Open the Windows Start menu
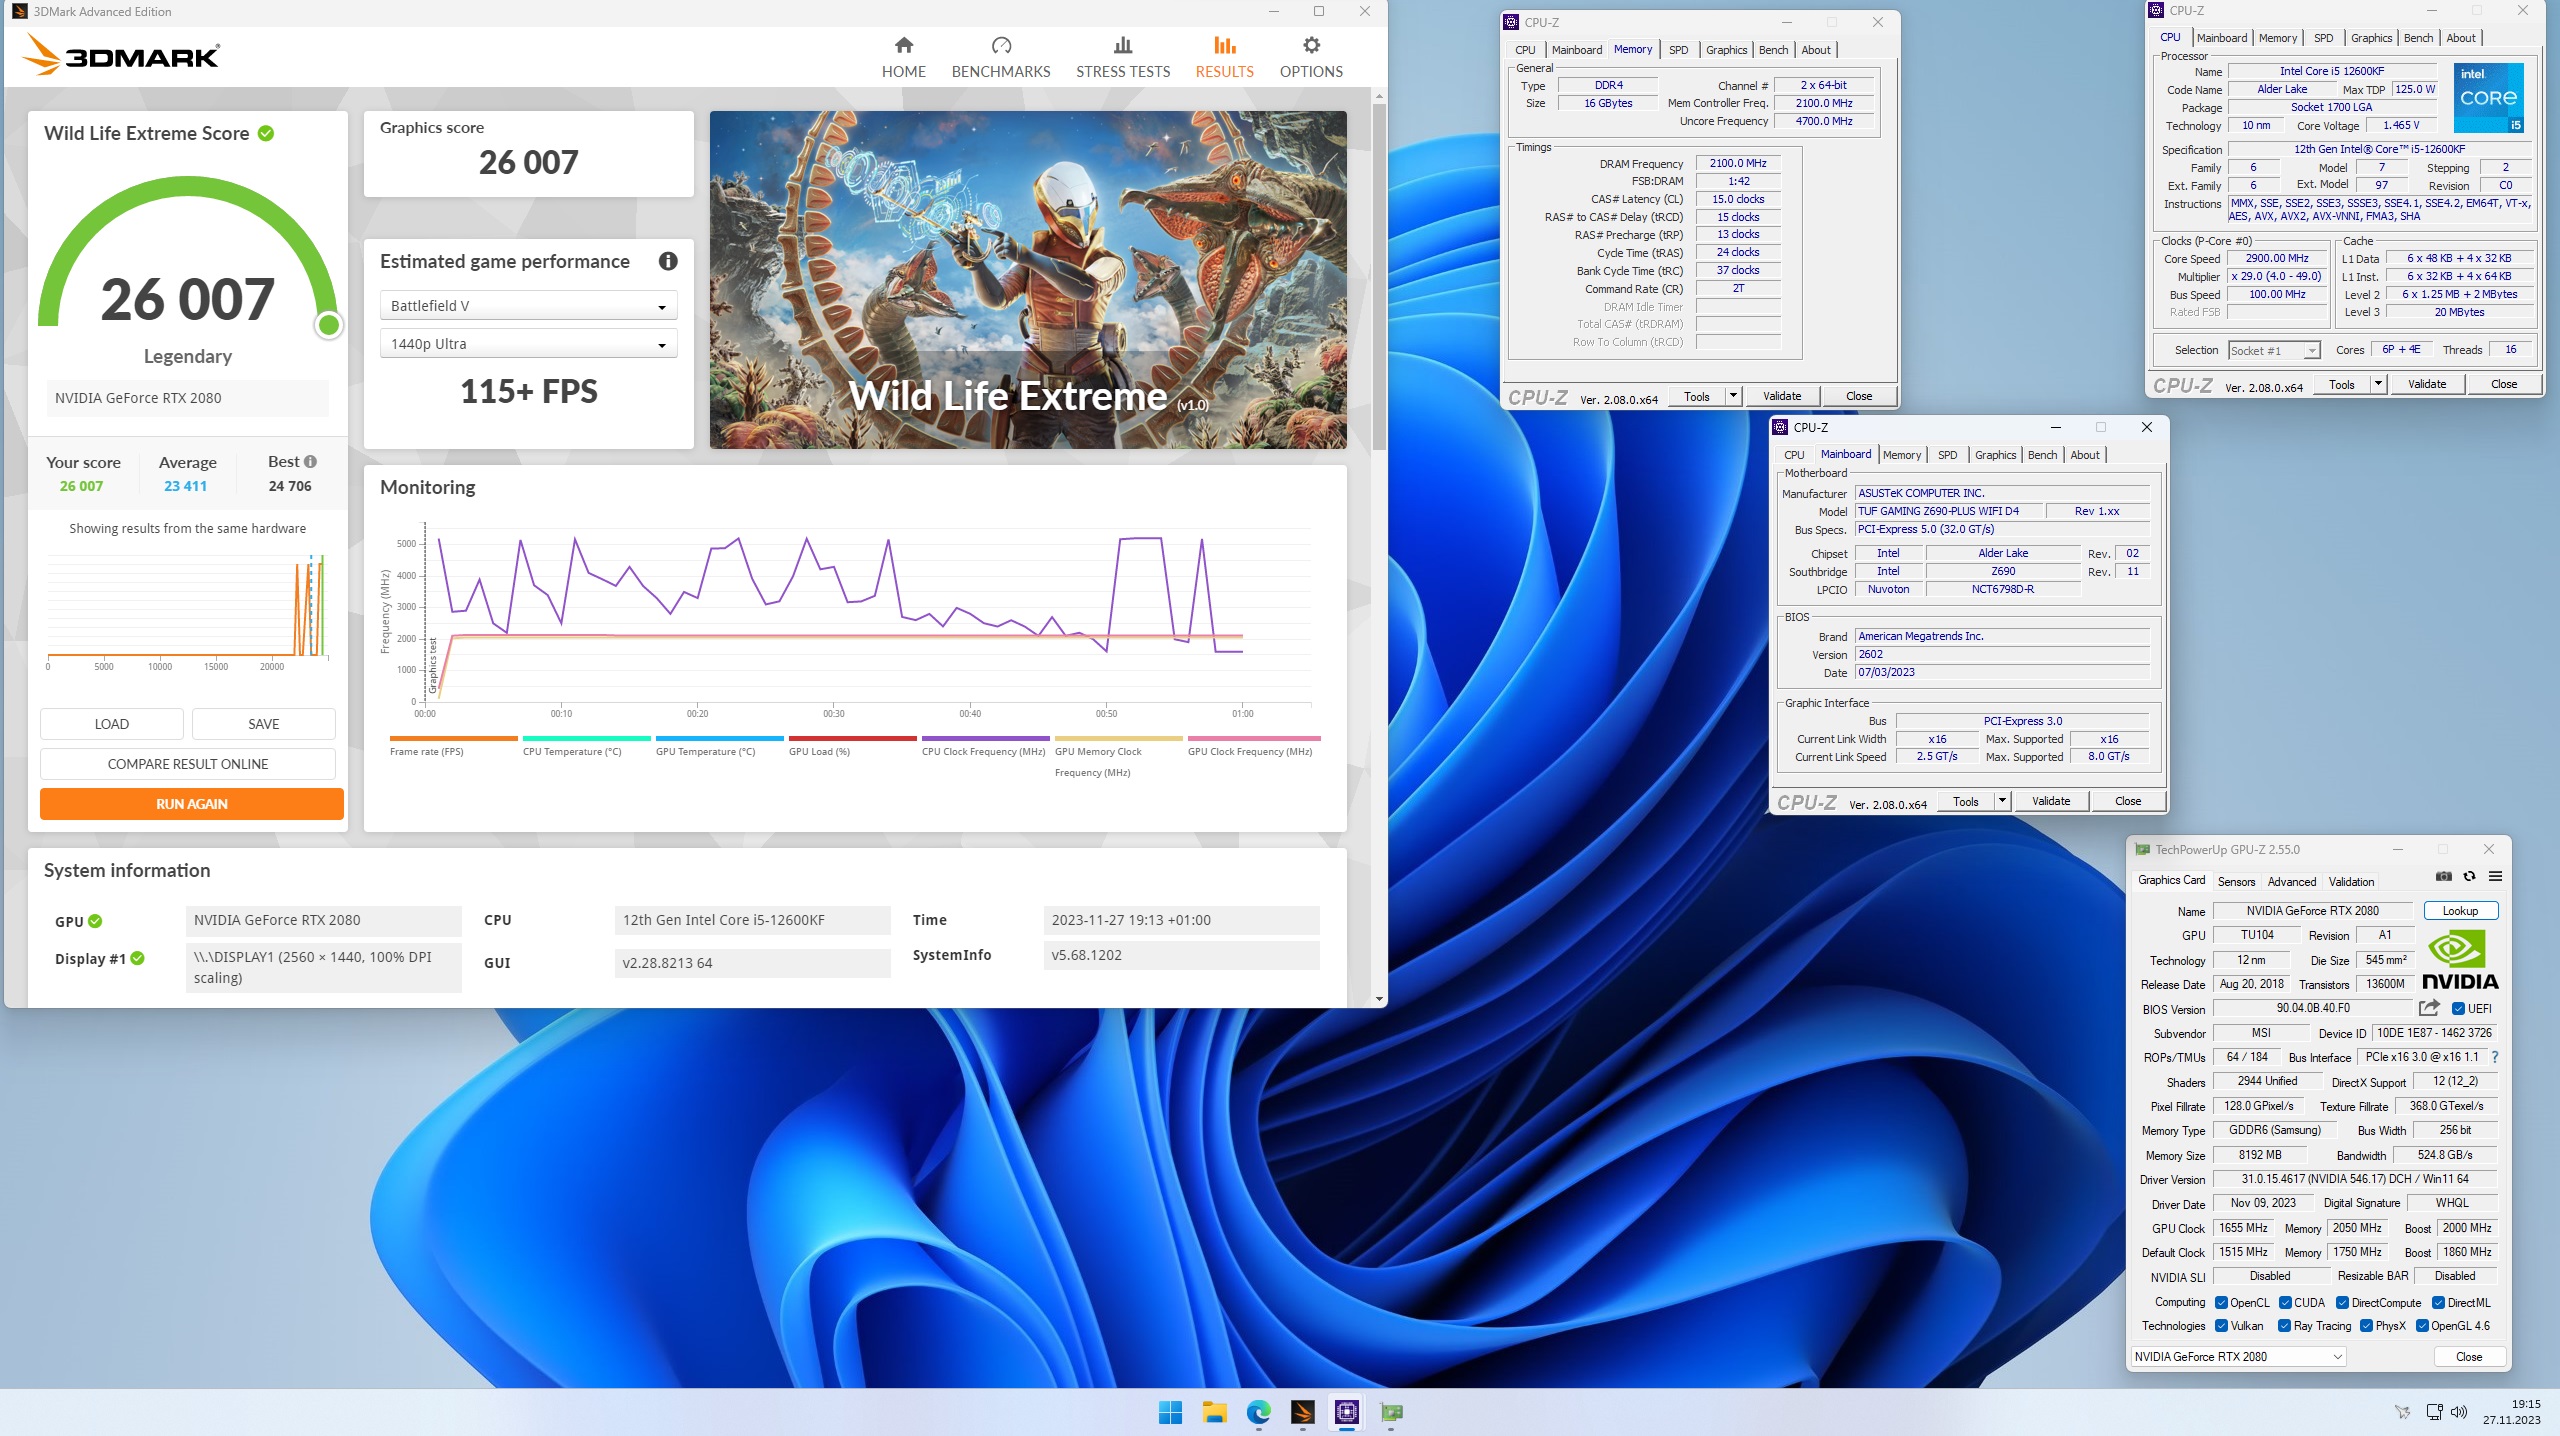2560x1436 pixels. 1170,1412
